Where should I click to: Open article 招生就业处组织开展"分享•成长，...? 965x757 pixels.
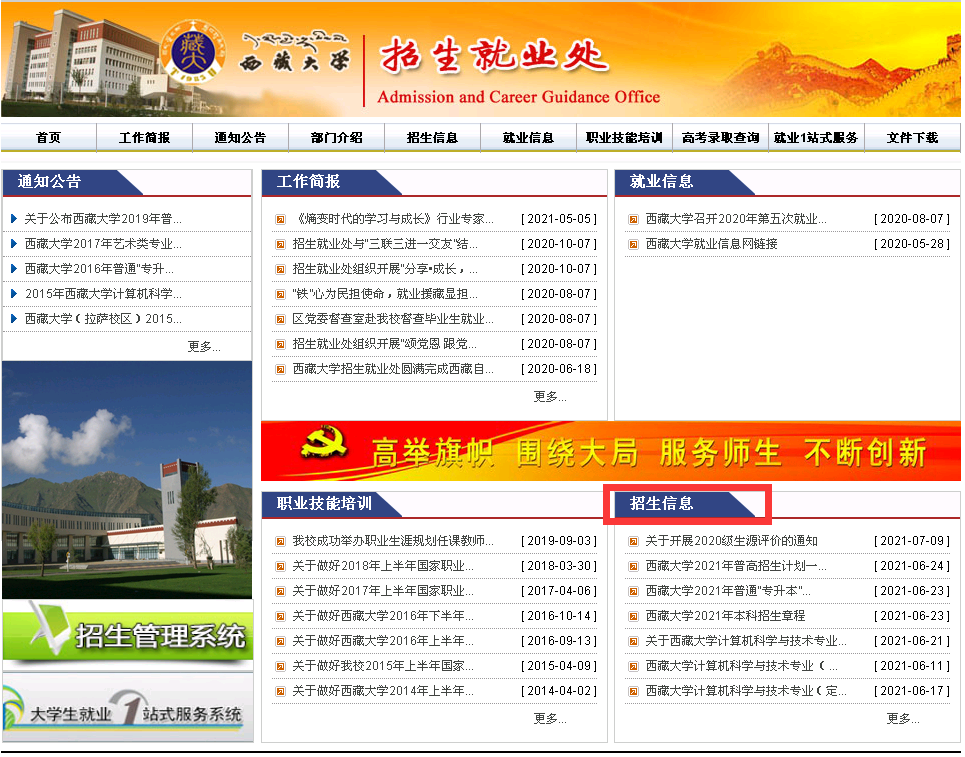tap(385, 269)
